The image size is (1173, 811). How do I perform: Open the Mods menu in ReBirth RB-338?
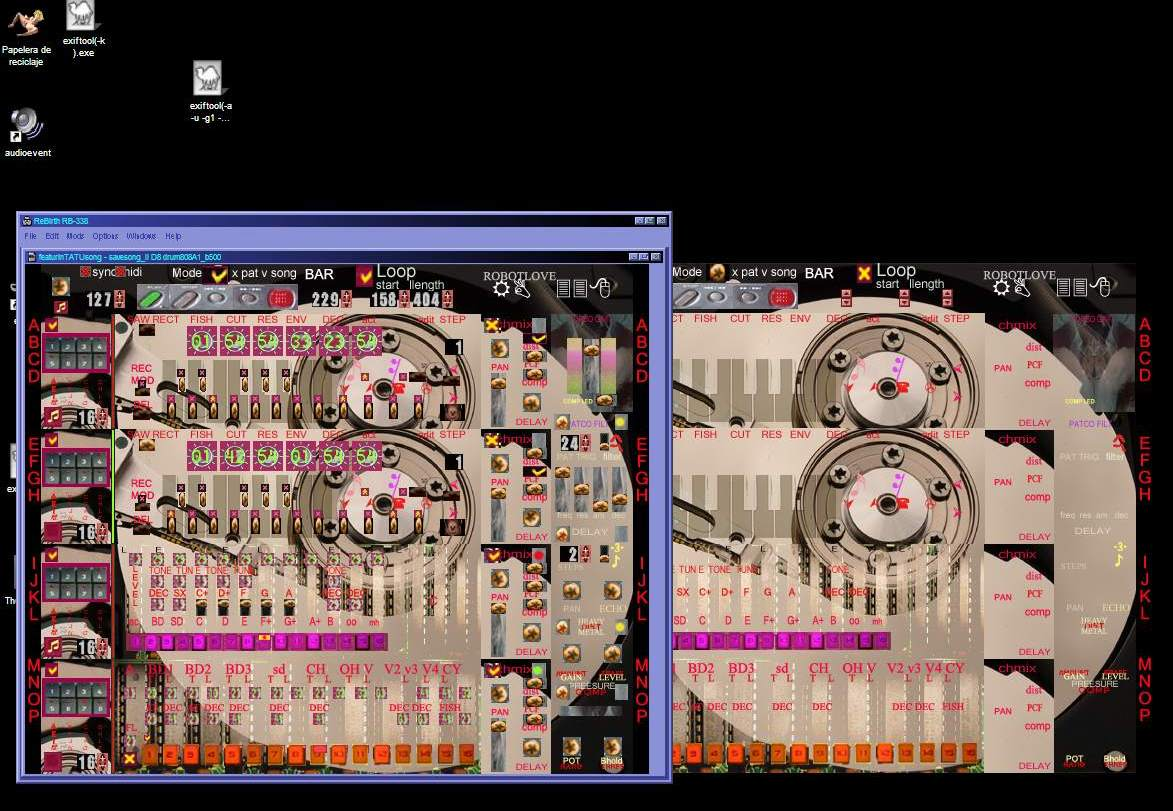click(x=75, y=236)
